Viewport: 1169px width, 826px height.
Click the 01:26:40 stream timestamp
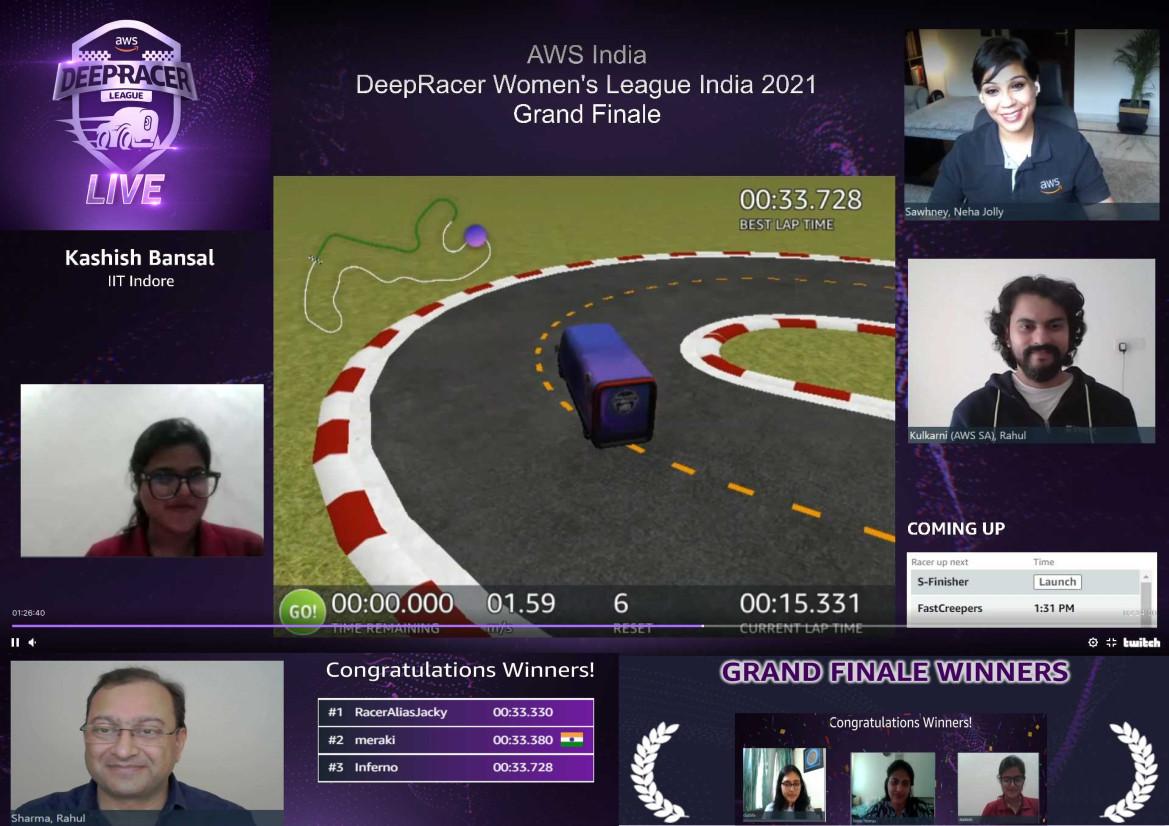28,613
